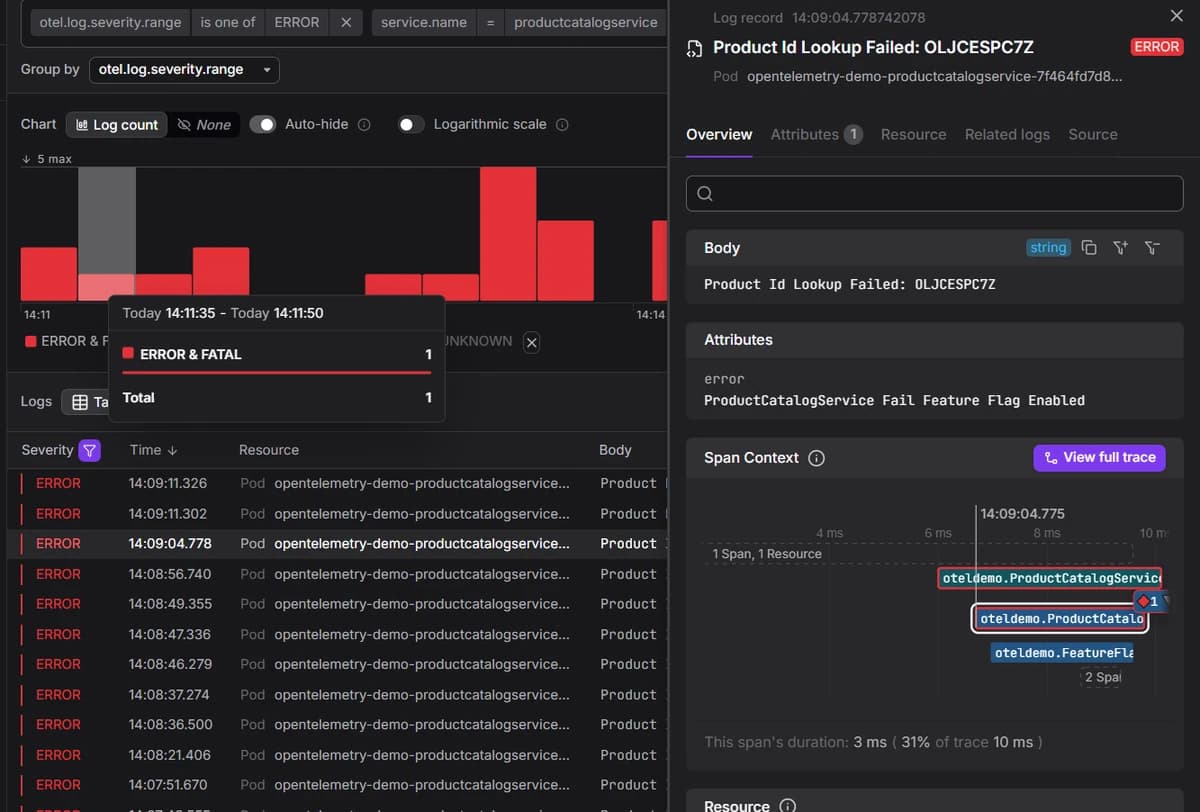Select the otel.demo.ProductCatalogService root span

[x=1050, y=579]
